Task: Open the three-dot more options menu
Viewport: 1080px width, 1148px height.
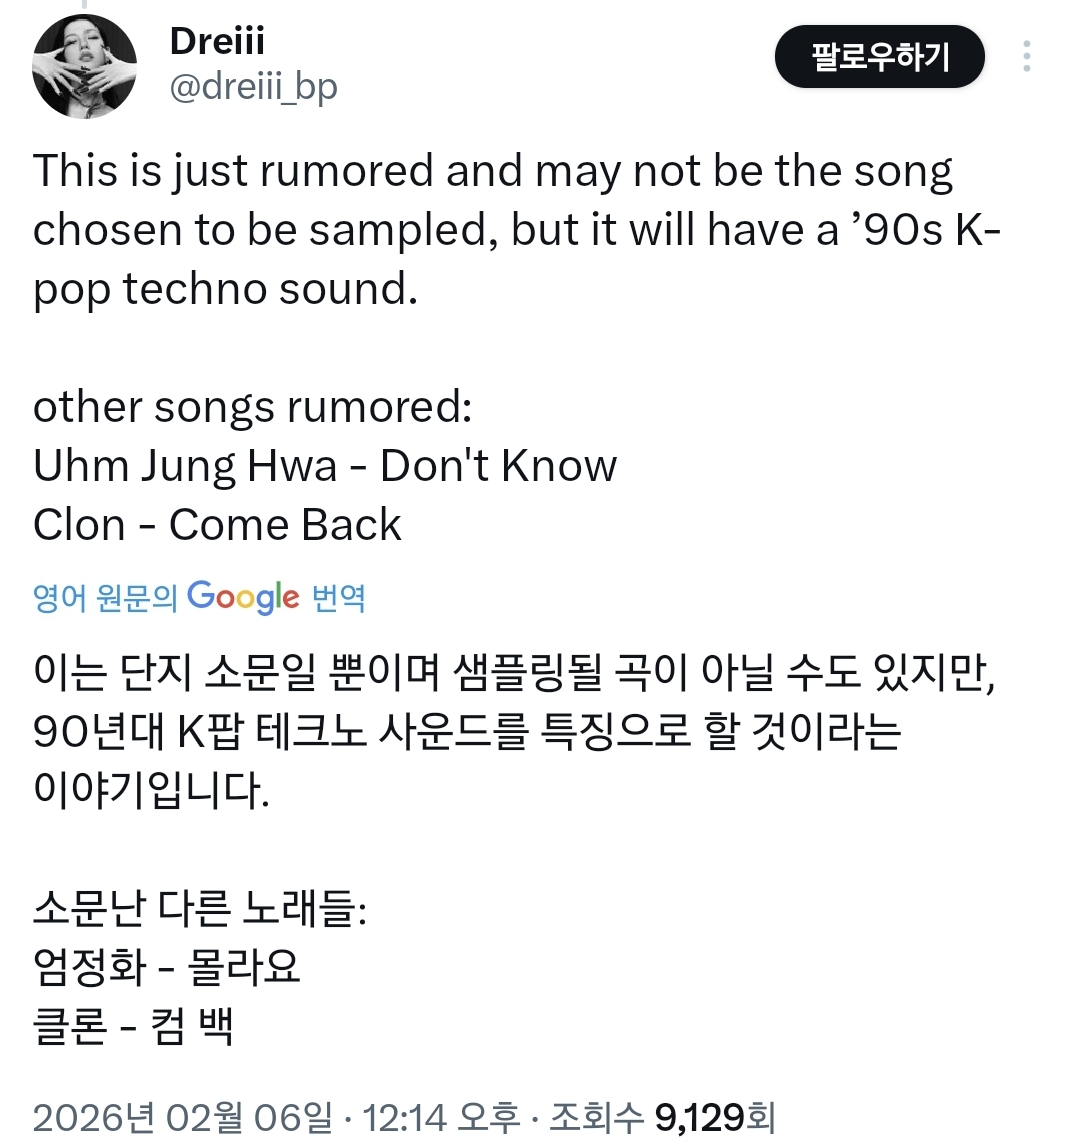Action: pos(1026,57)
